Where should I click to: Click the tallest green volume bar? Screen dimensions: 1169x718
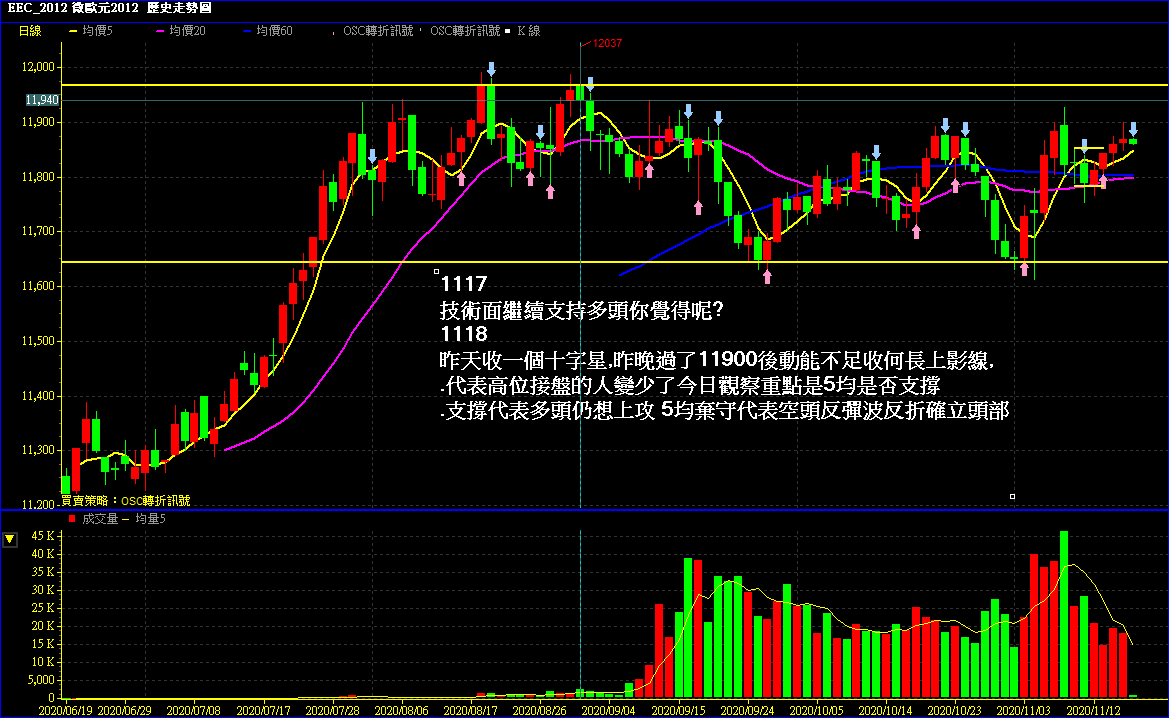[1064, 614]
